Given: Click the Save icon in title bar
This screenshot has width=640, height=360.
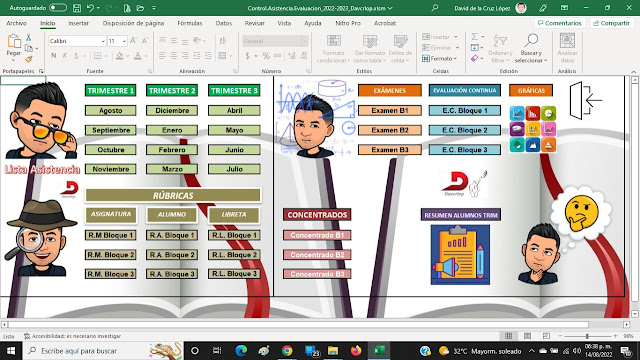Looking at the screenshot, I should click(76, 8).
